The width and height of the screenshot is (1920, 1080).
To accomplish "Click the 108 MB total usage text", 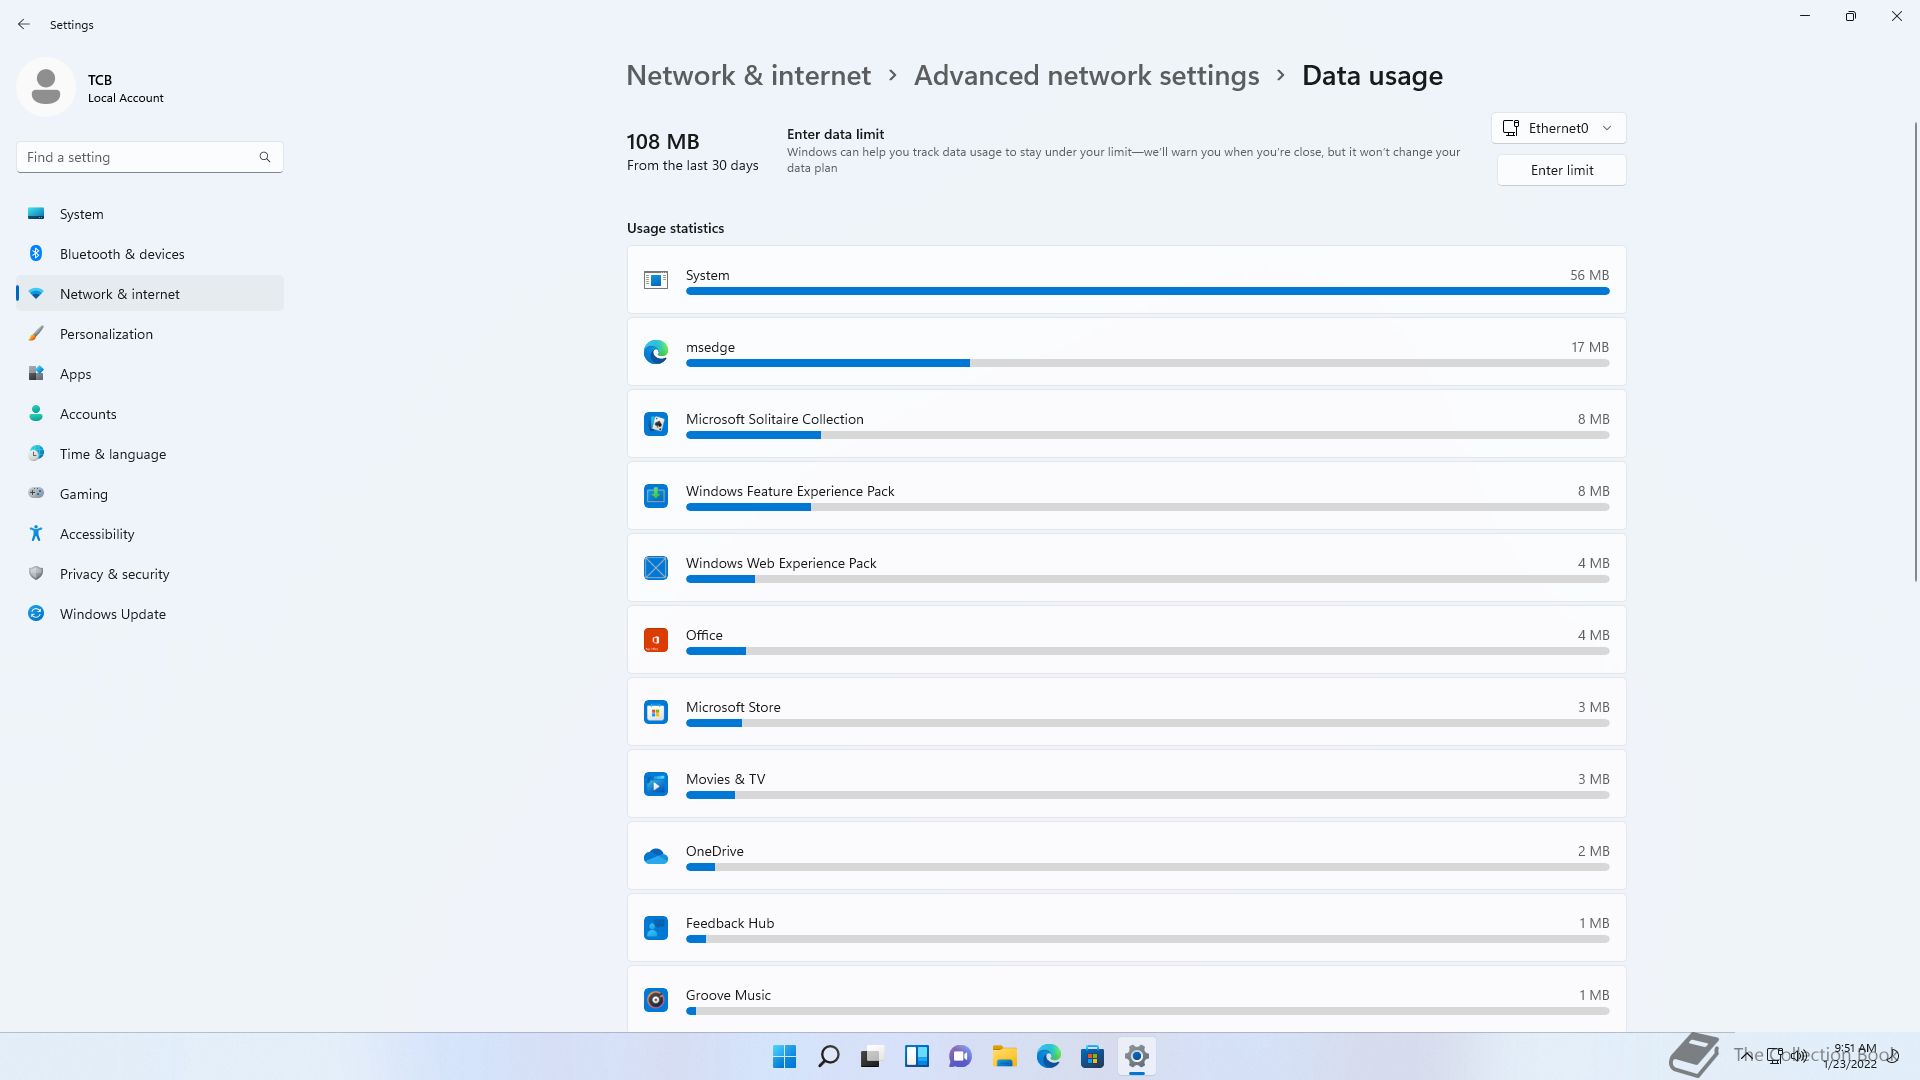I will pyautogui.click(x=663, y=142).
